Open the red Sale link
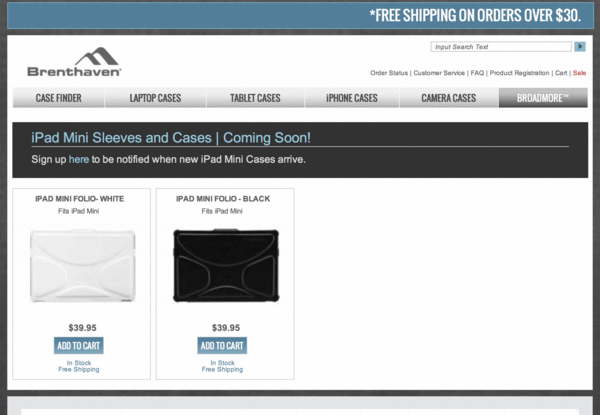This screenshot has height=415, width=600. (579, 73)
